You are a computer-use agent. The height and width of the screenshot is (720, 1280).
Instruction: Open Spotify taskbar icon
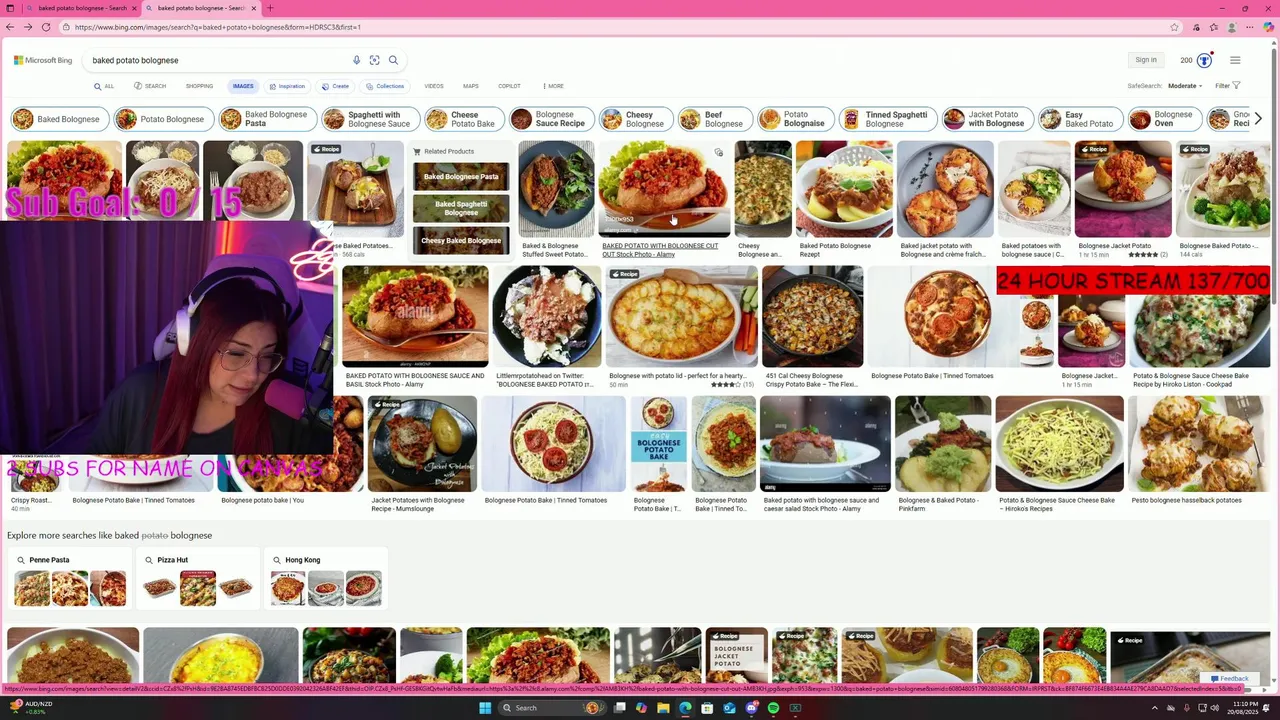point(773,708)
